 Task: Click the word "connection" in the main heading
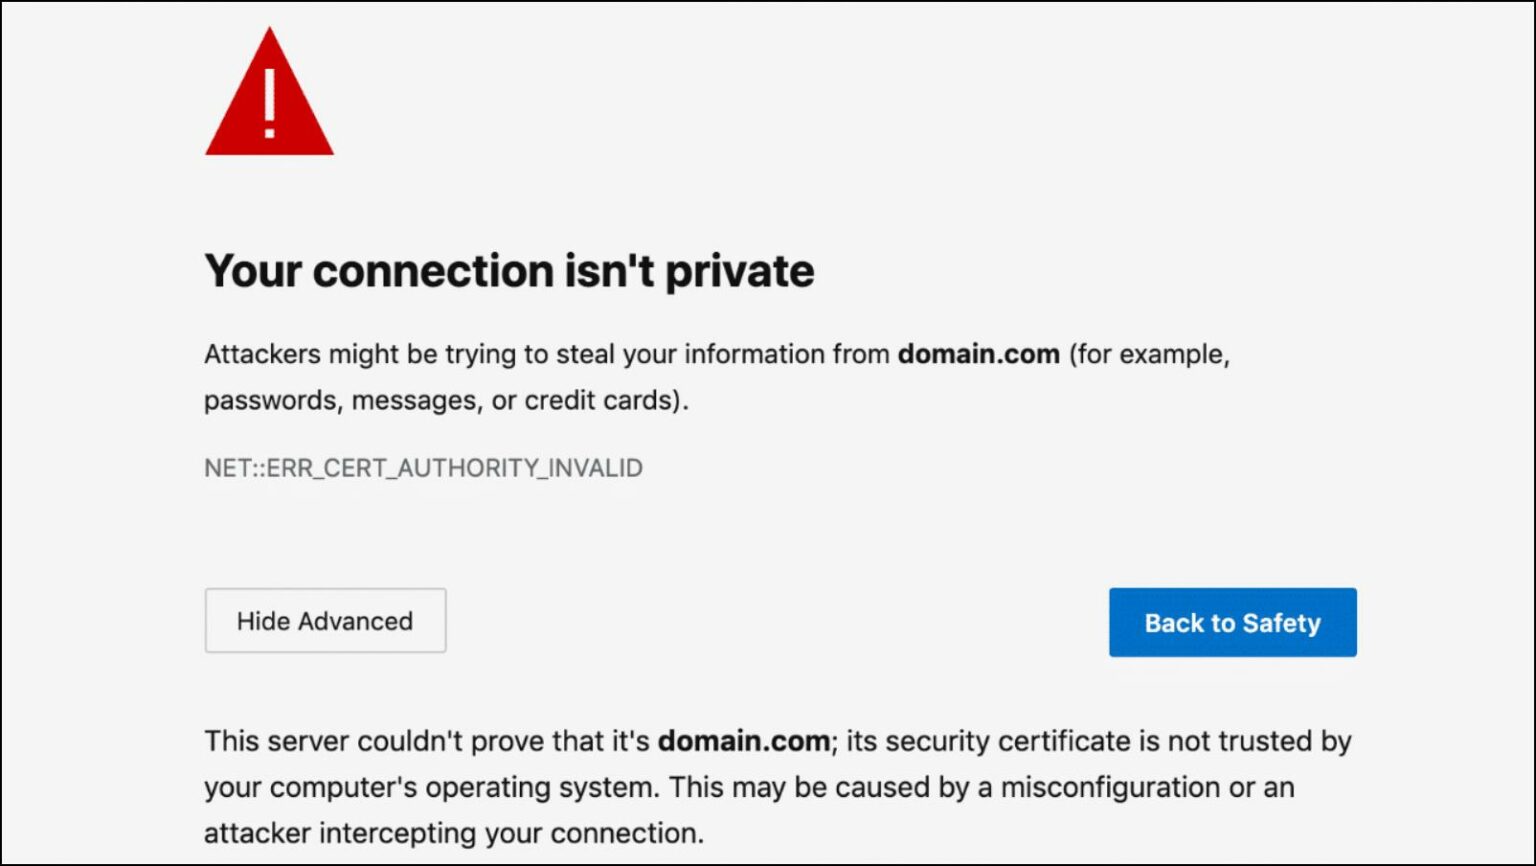(420, 271)
